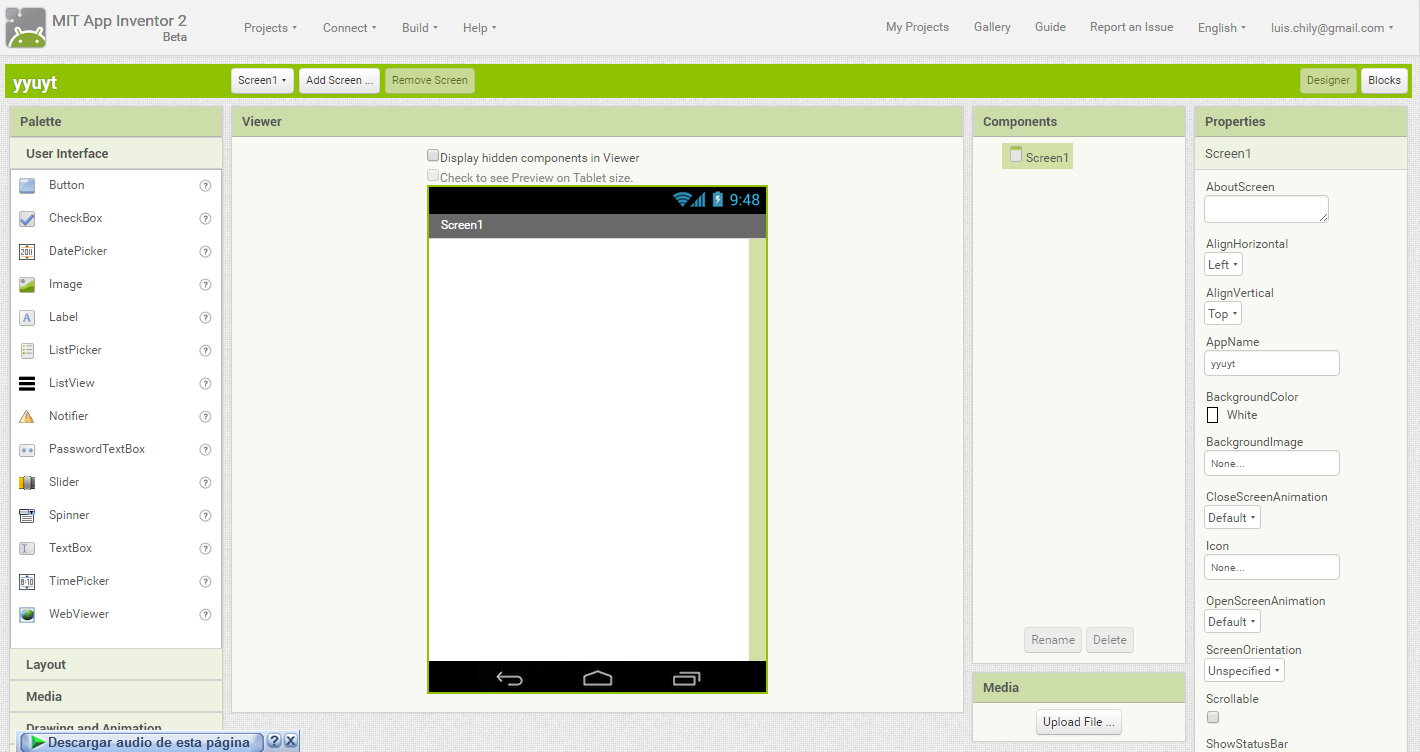Select the Button component icon in Palette
This screenshot has height=752, width=1420.
click(x=26, y=185)
